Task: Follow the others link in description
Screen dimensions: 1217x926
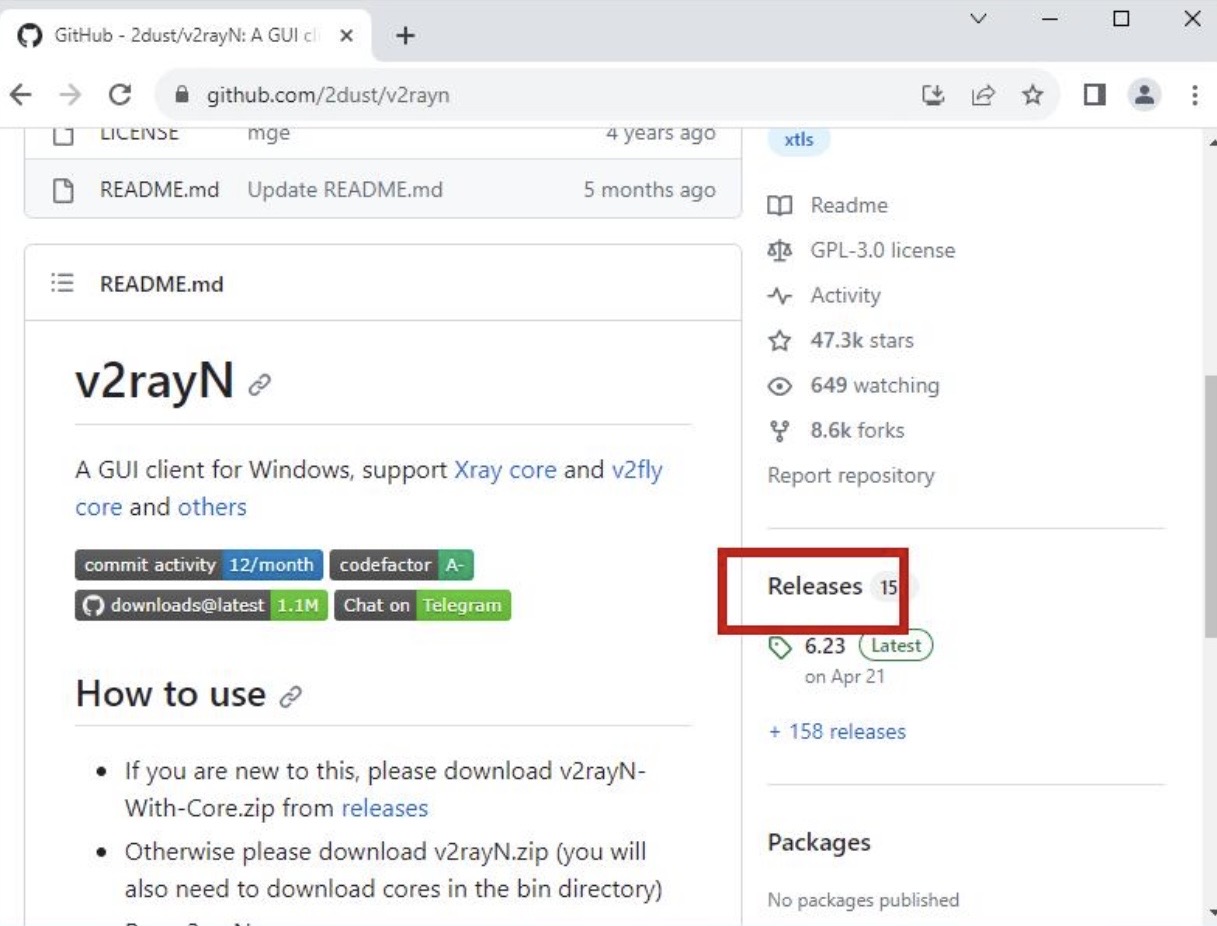Action: [x=212, y=507]
